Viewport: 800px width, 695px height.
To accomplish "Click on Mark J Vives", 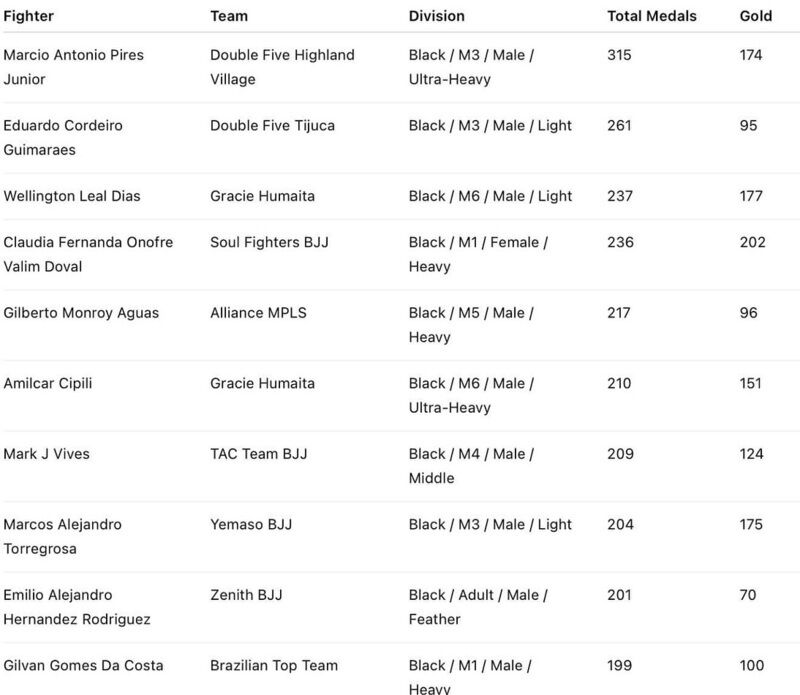I will tap(46, 454).
